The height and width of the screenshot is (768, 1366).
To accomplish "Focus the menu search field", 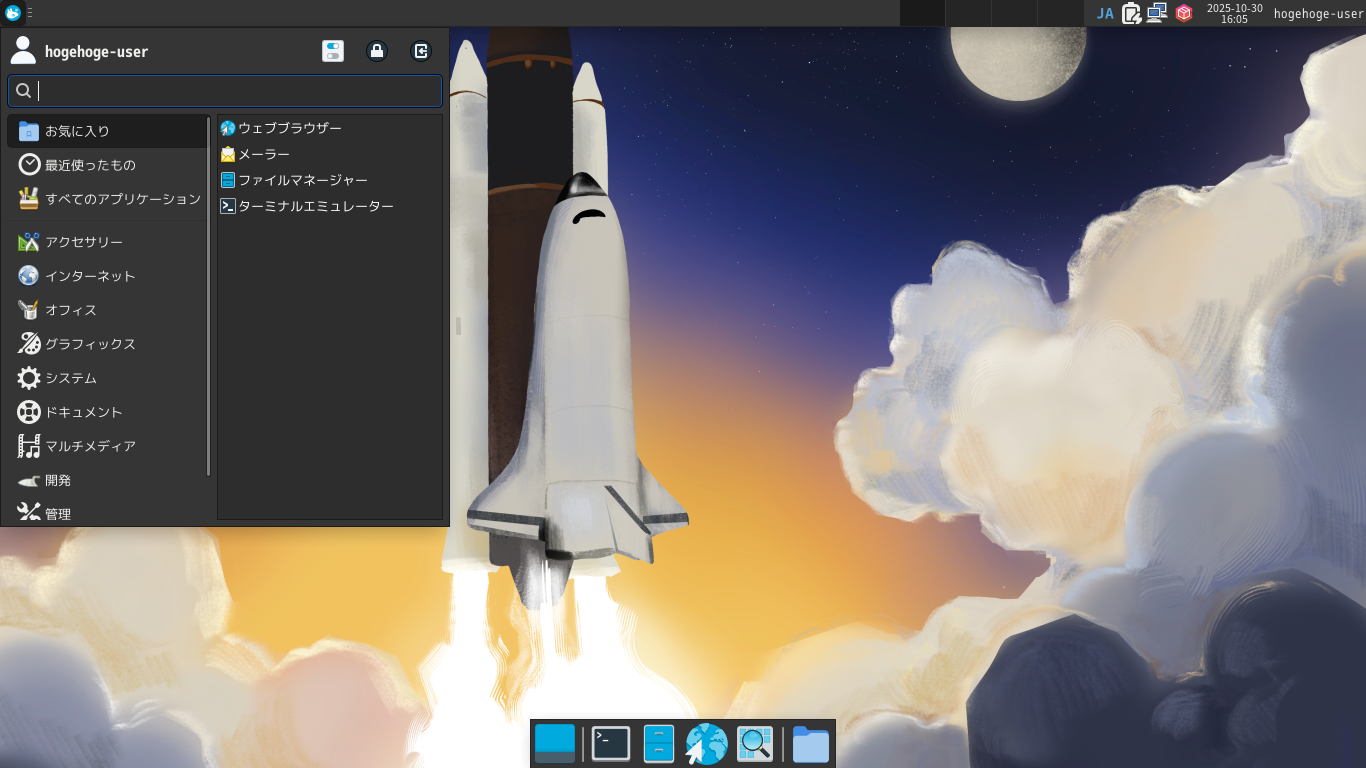I will click(225, 91).
